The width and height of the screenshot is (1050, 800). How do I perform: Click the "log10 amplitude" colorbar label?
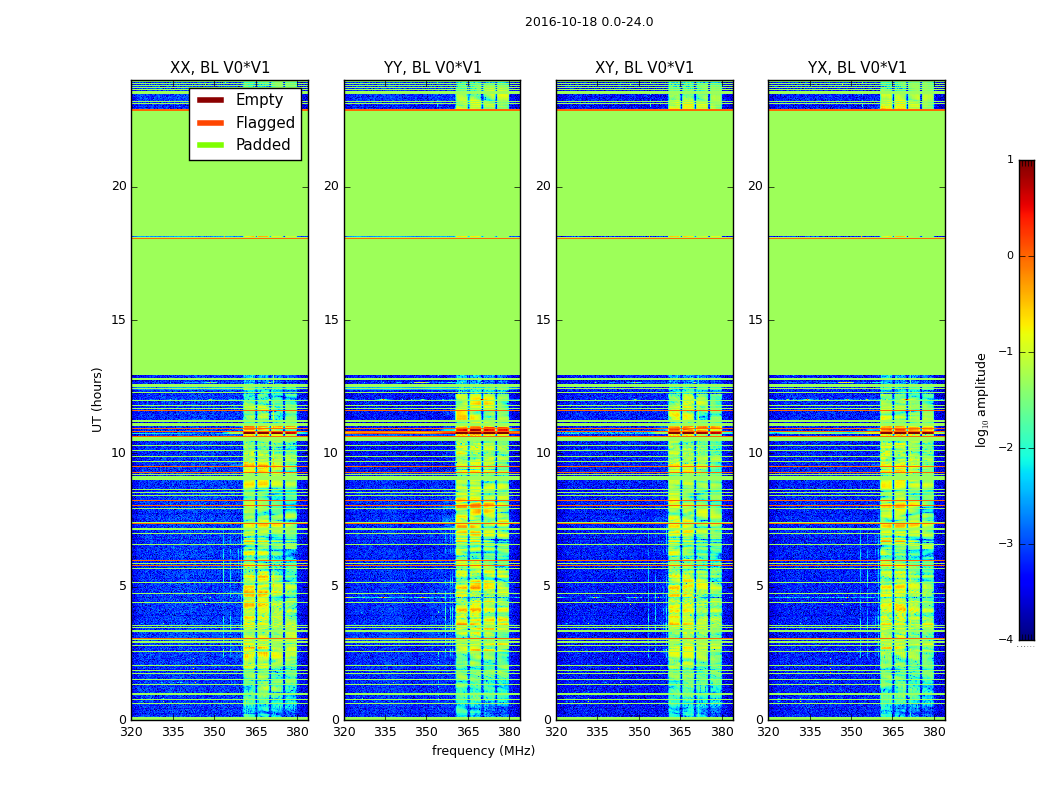pos(981,400)
